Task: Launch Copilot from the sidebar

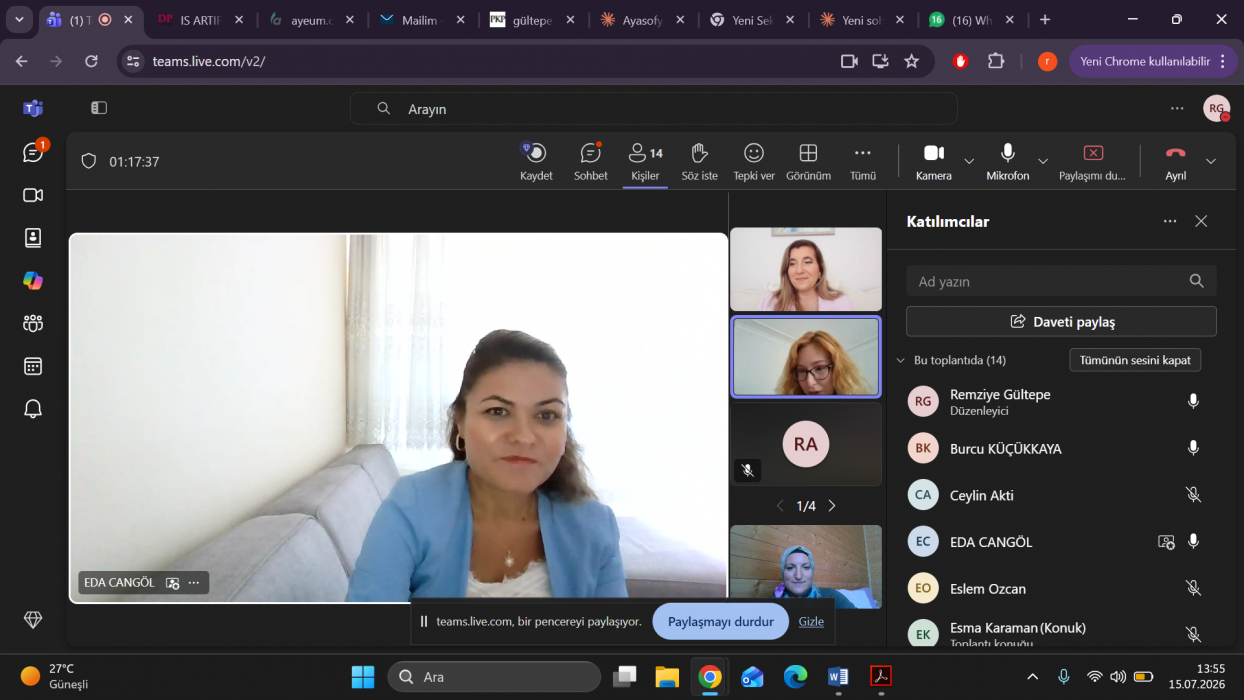Action: (33, 281)
